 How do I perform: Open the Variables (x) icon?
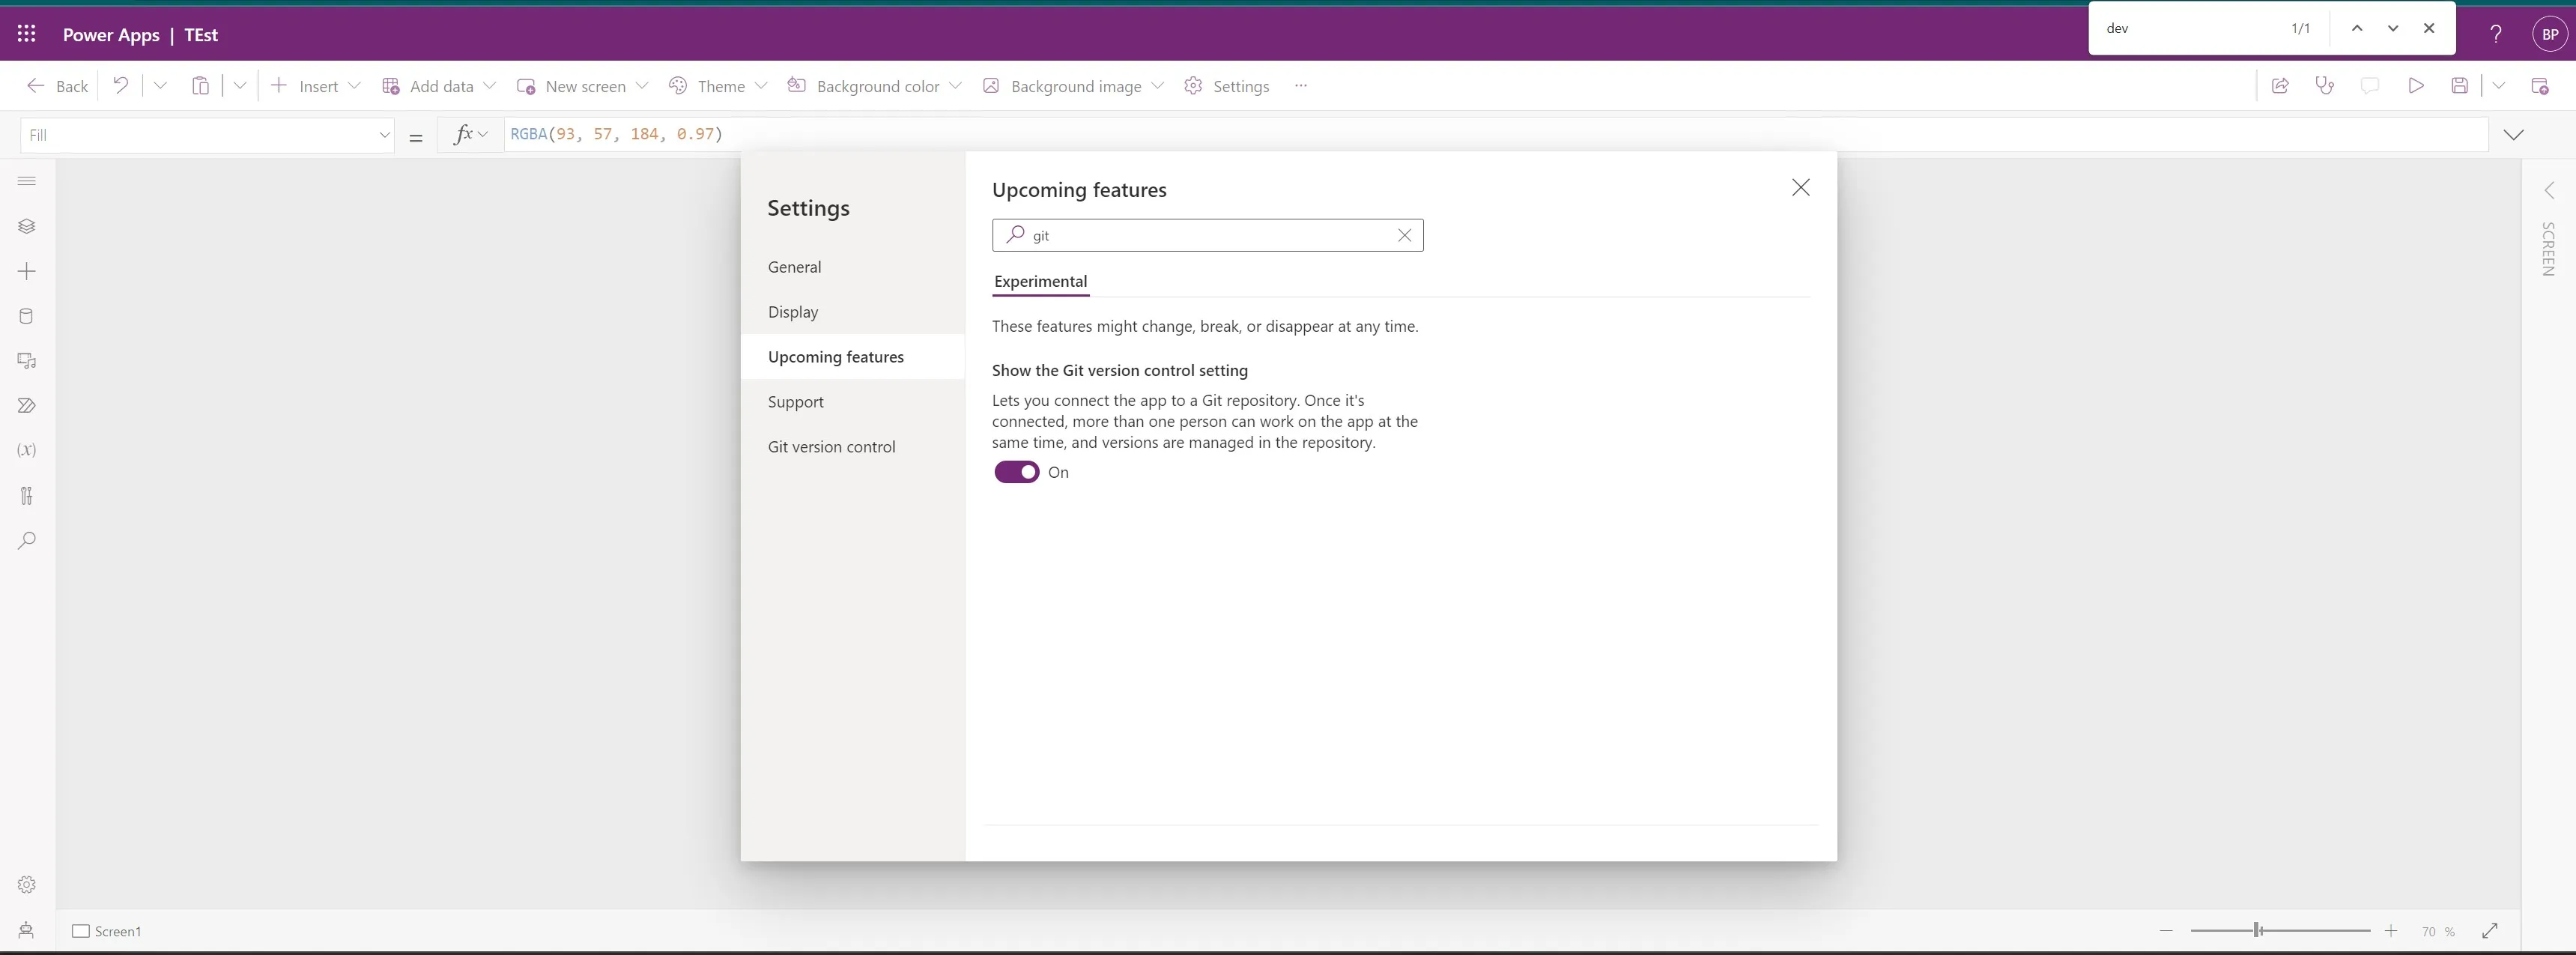tap(27, 450)
